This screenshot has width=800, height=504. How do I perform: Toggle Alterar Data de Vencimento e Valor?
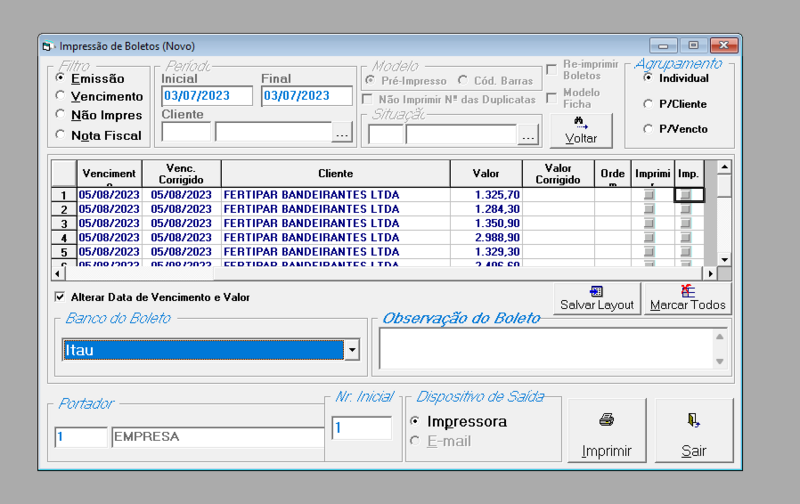tap(60, 297)
